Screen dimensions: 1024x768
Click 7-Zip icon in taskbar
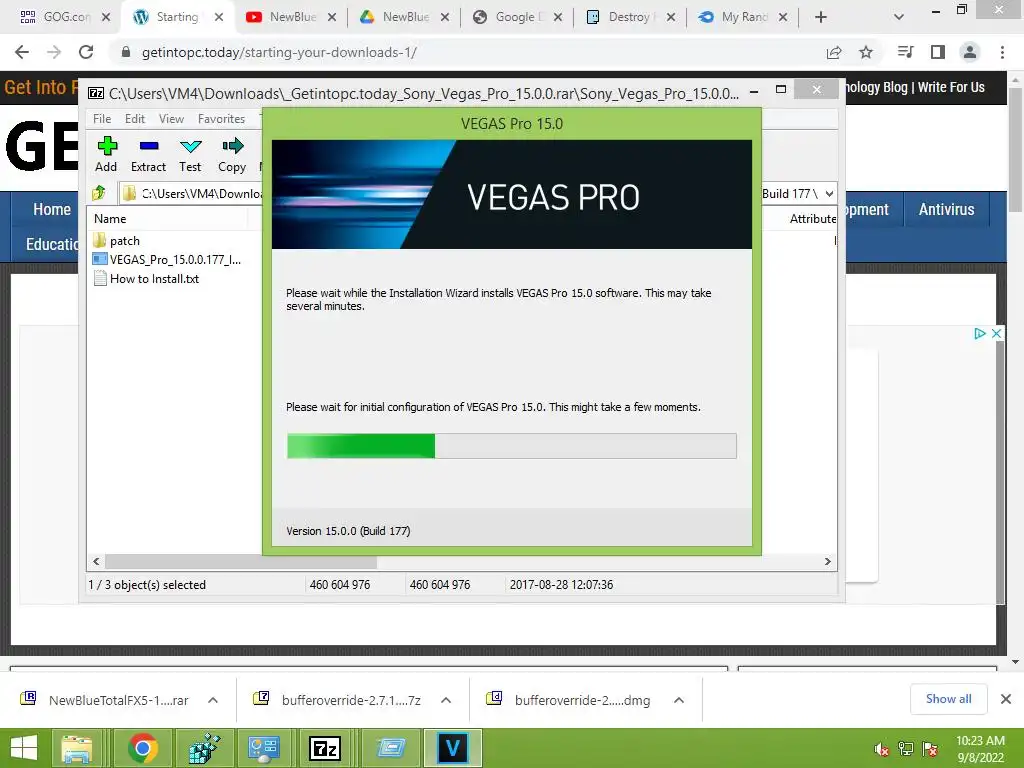pyautogui.click(x=325, y=748)
